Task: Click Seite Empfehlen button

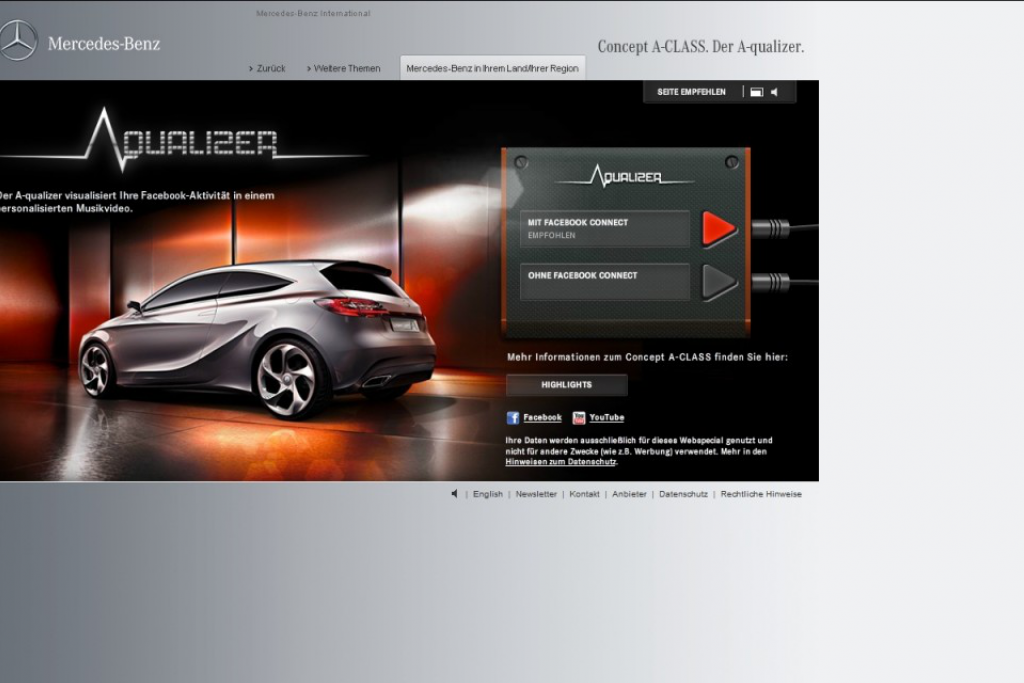Action: (x=691, y=92)
